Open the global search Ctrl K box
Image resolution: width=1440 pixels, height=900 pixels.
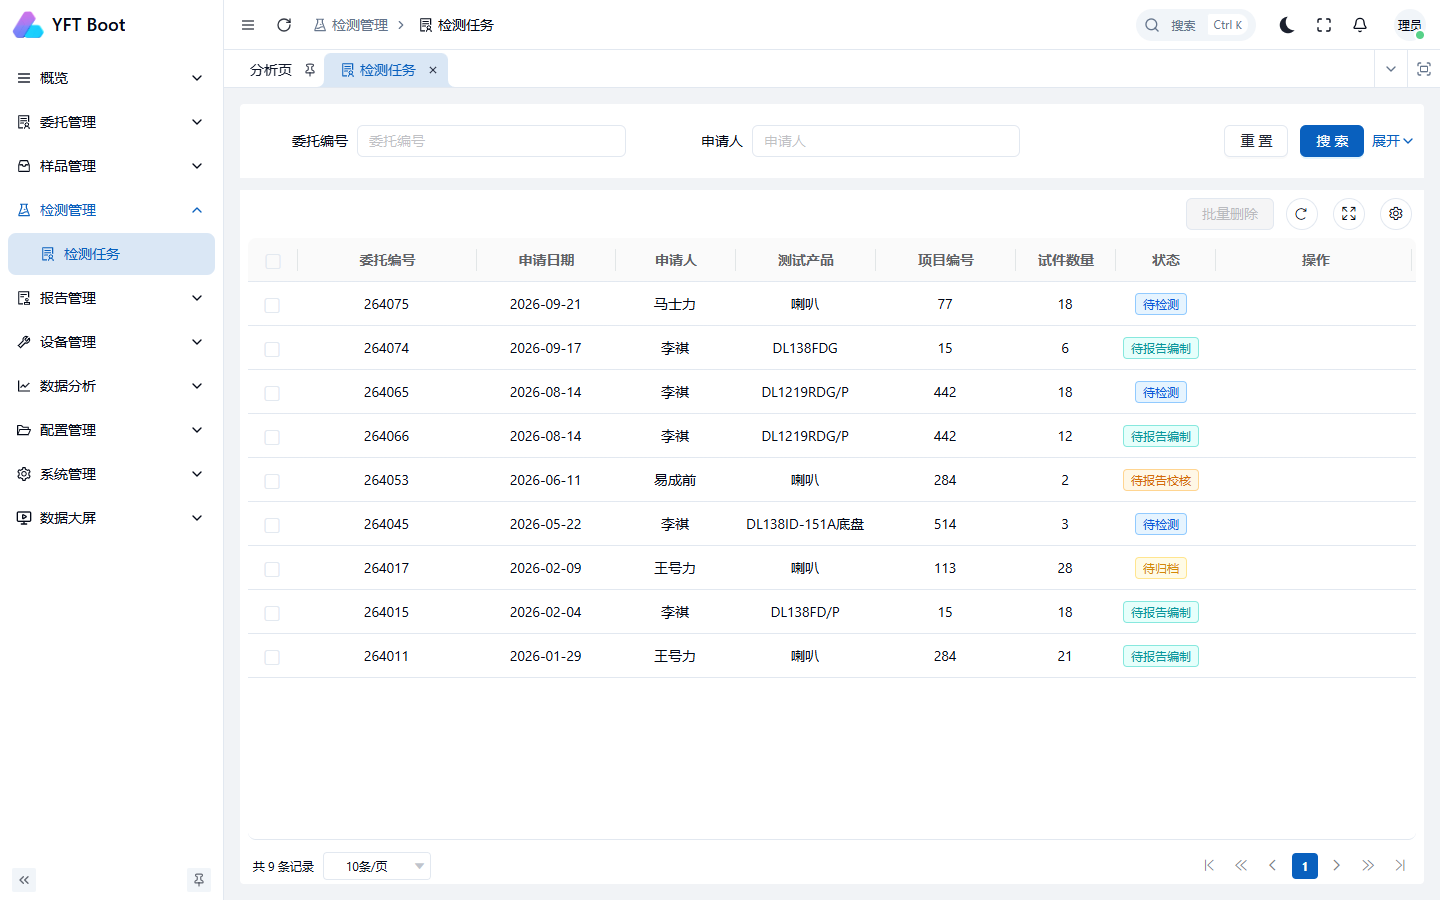click(x=1195, y=25)
